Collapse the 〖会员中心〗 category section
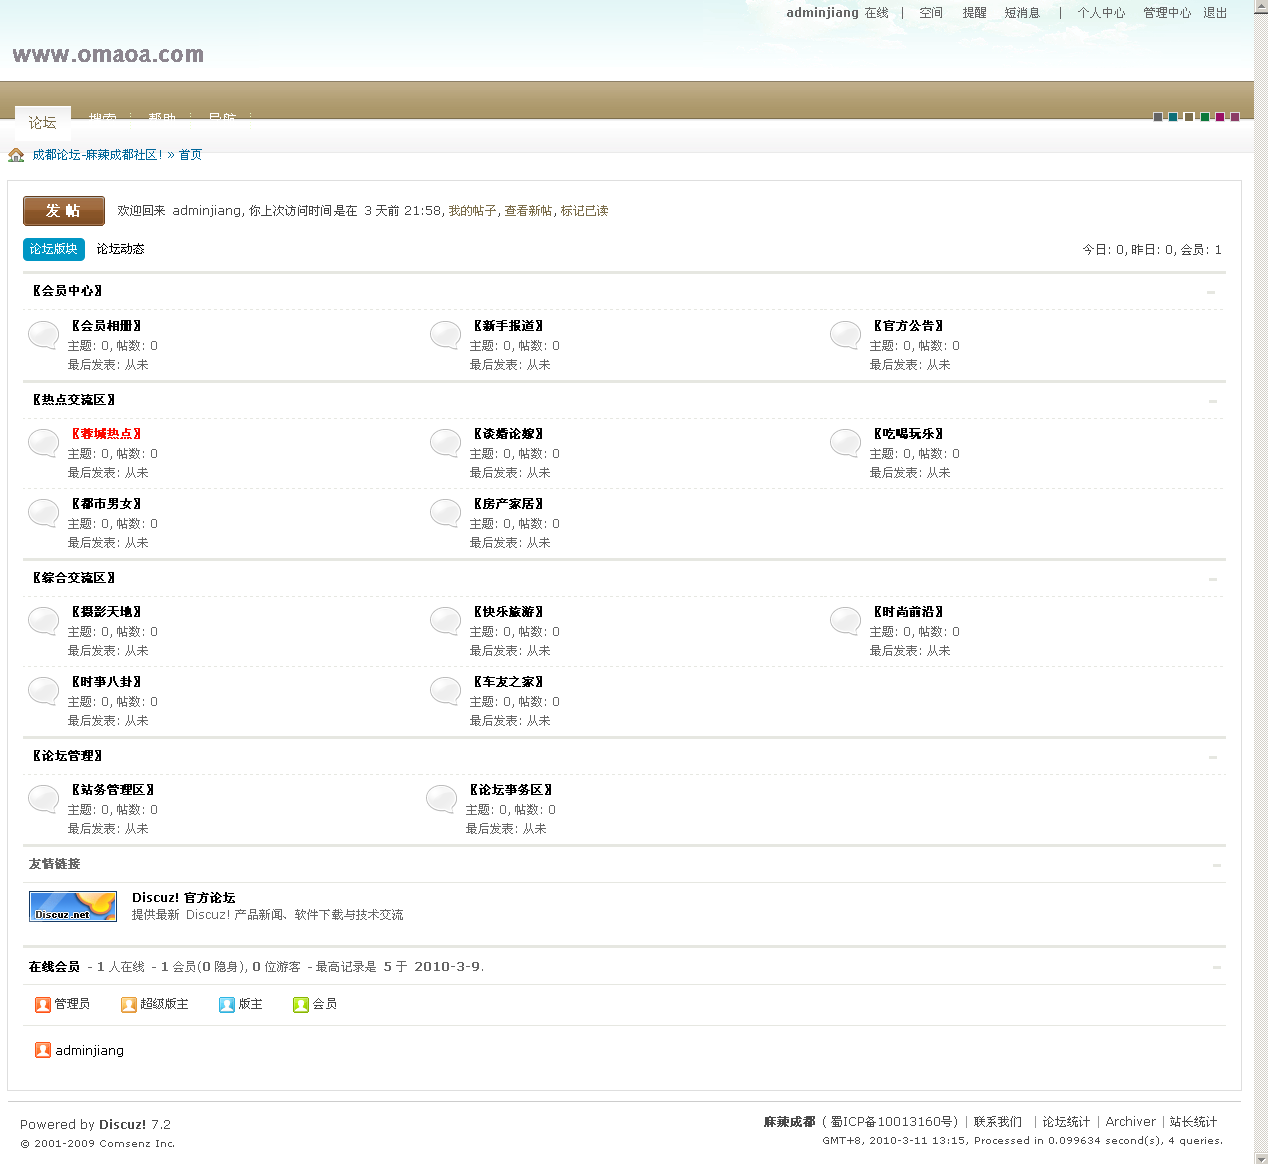The width and height of the screenshot is (1268, 1164). point(1210,292)
